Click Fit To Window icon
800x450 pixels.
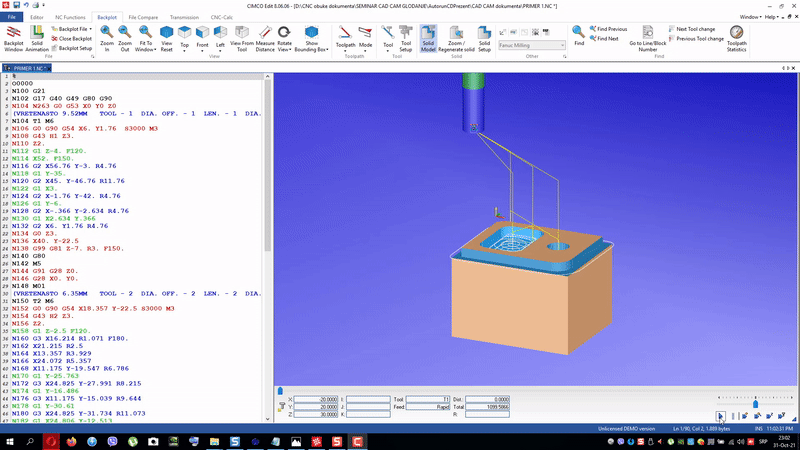pos(145,33)
